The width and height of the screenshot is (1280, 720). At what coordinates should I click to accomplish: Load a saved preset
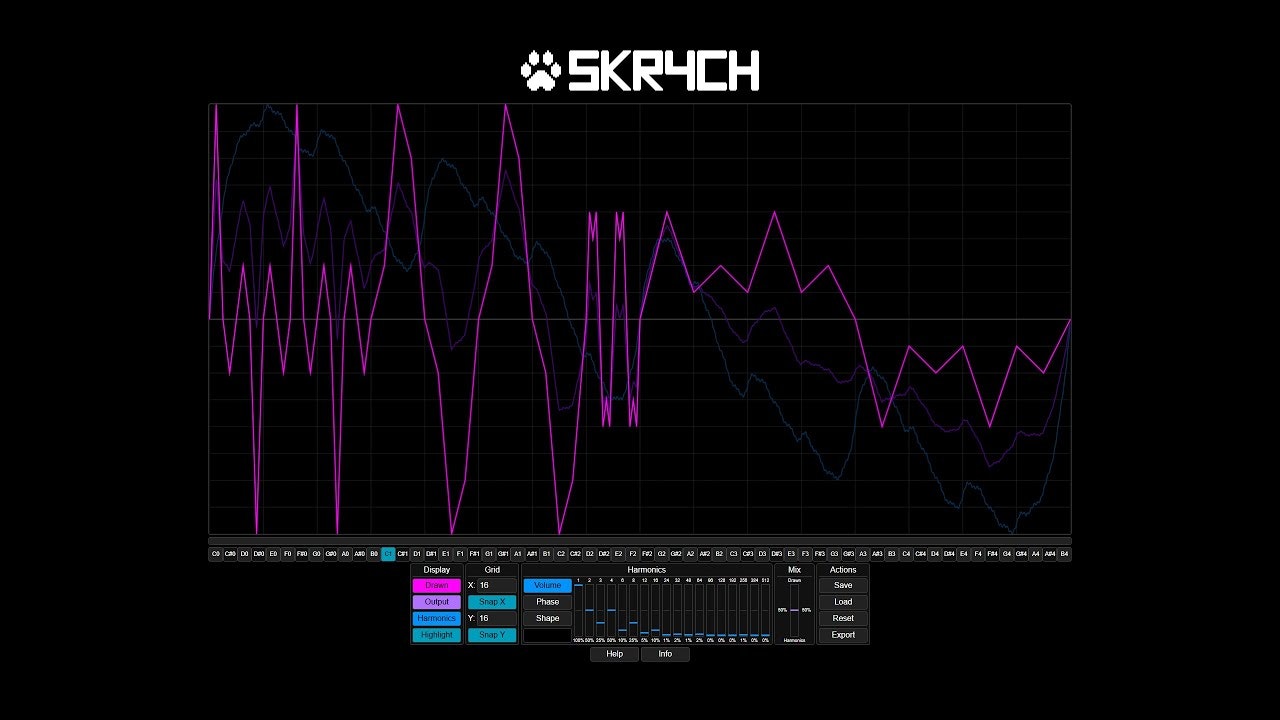(x=842, y=601)
